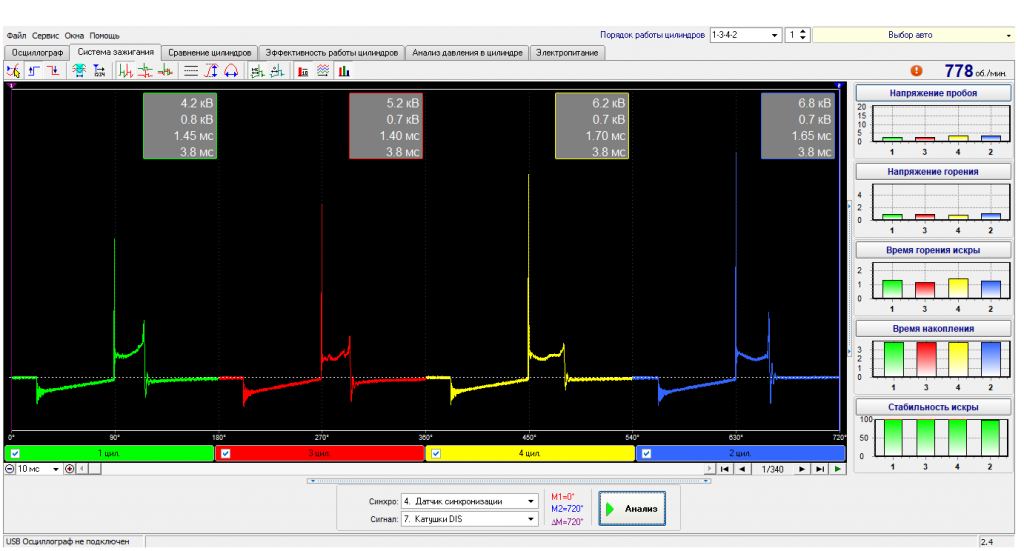Click the yellow cylinder 4 measurement box
The image size is (1024, 551).
click(592, 126)
